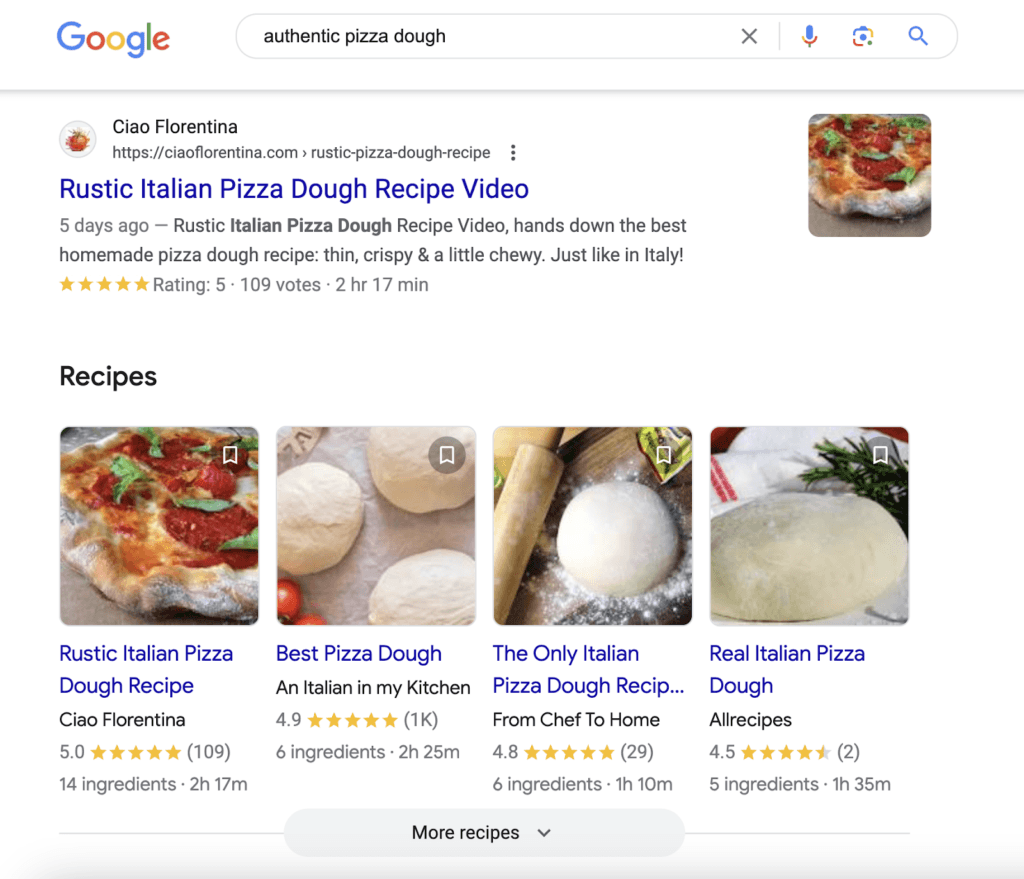Viewport: 1024px width, 879px height.
Task: Open Rustic Italian Pizza Dough Recipe card image
Action: tap(159, 526)
